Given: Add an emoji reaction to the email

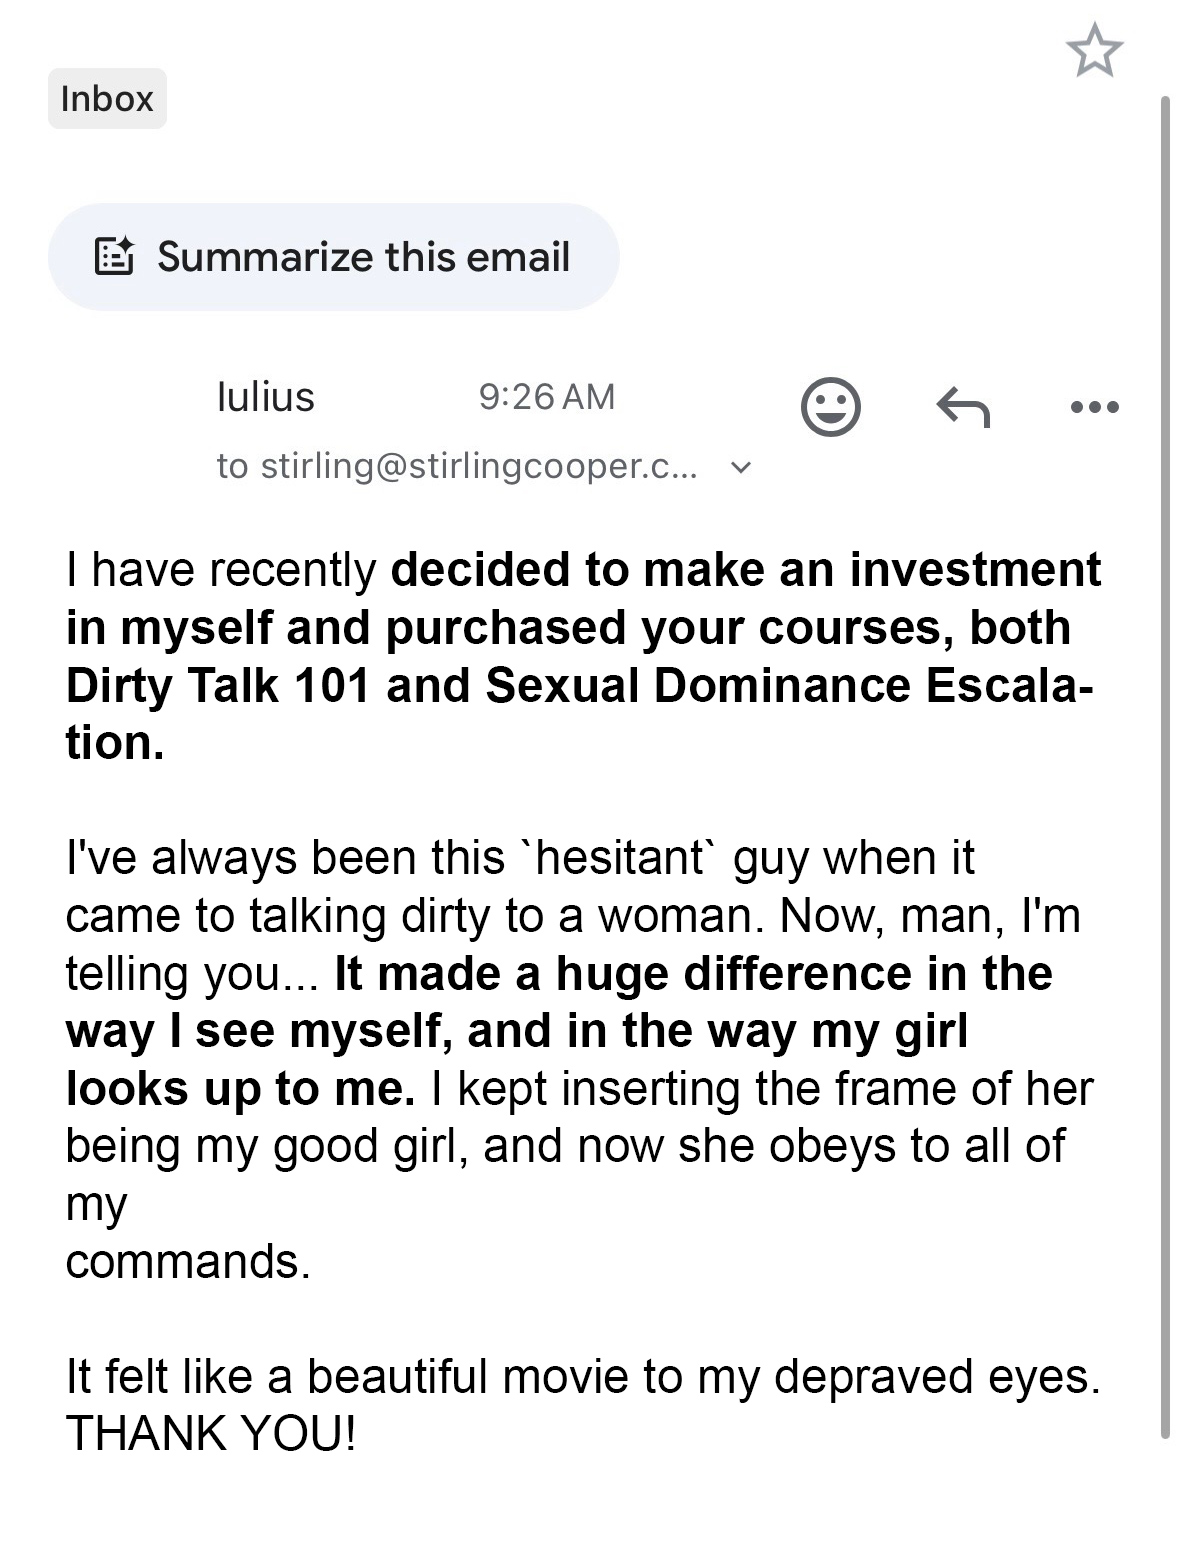Looking at the screenshot, I should click(x=830, y=407).
